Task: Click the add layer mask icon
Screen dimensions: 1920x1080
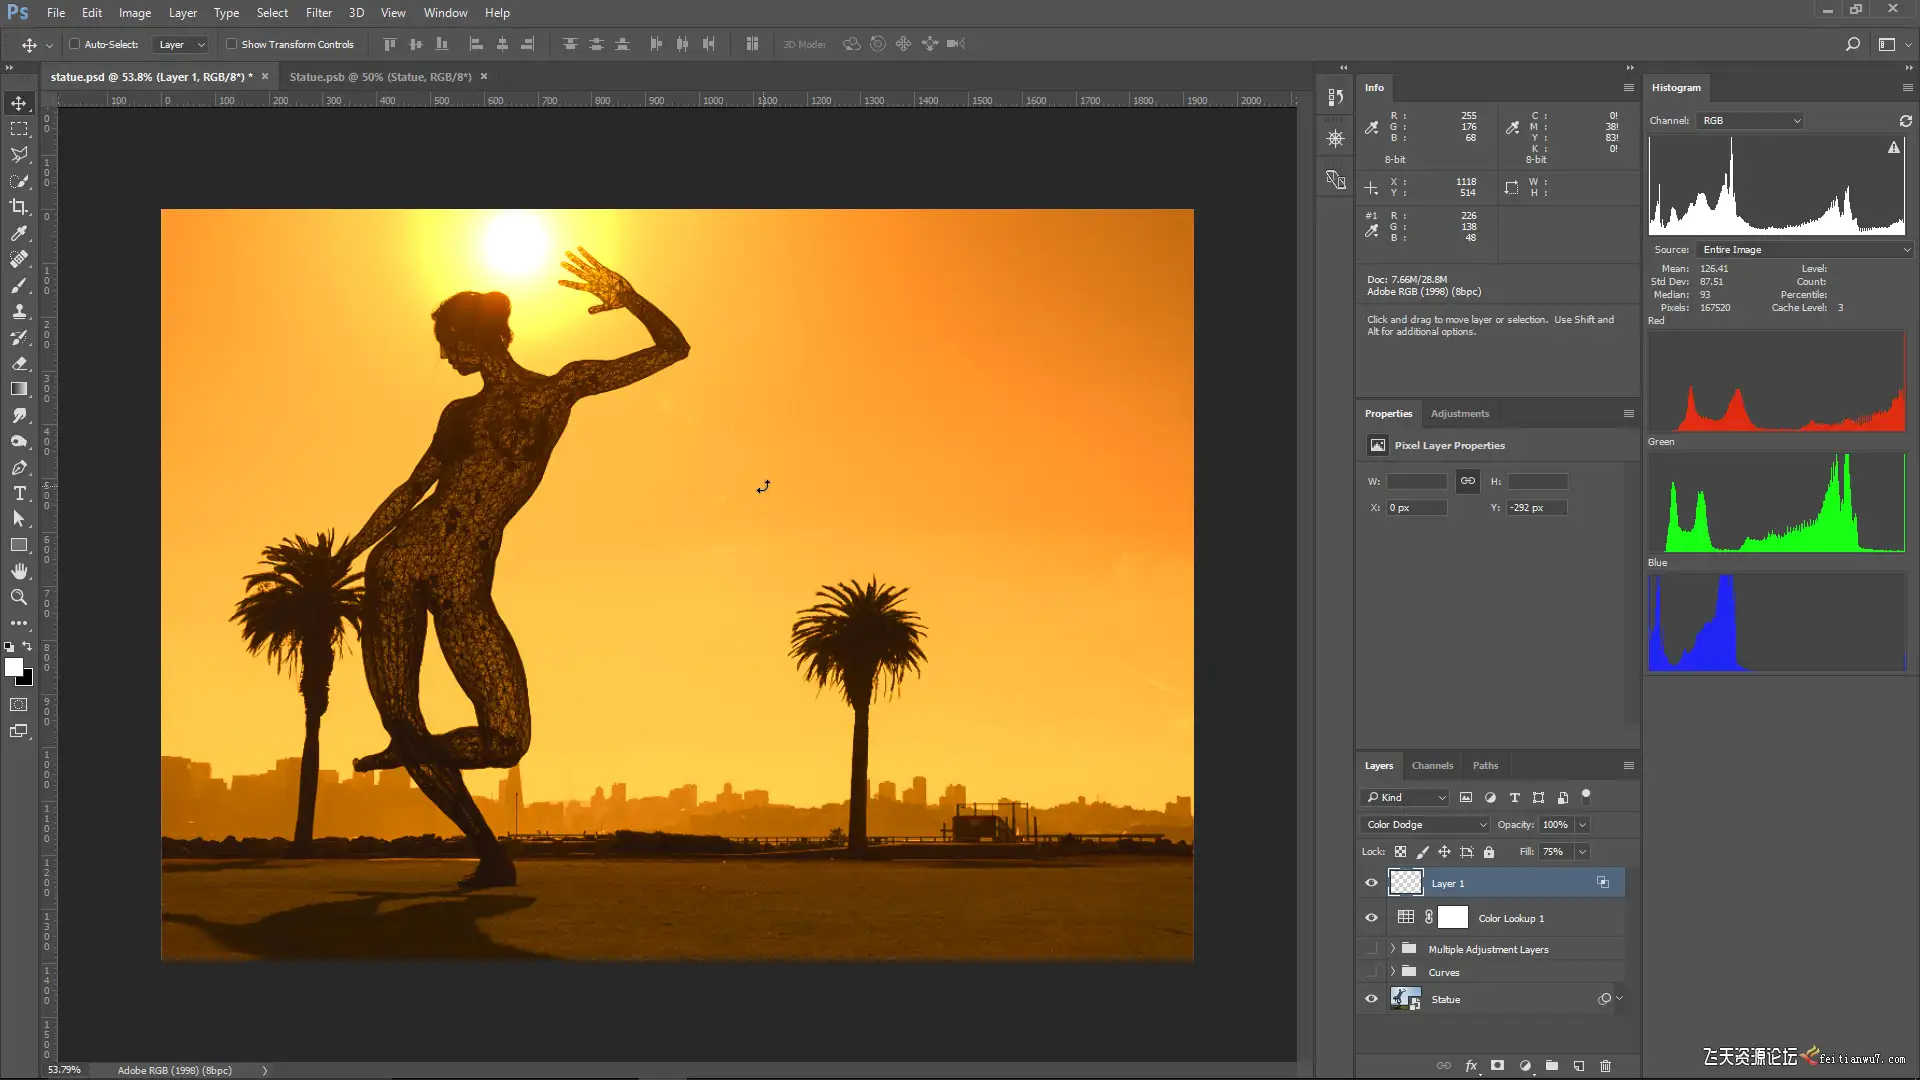Action: point(1497,1066)
